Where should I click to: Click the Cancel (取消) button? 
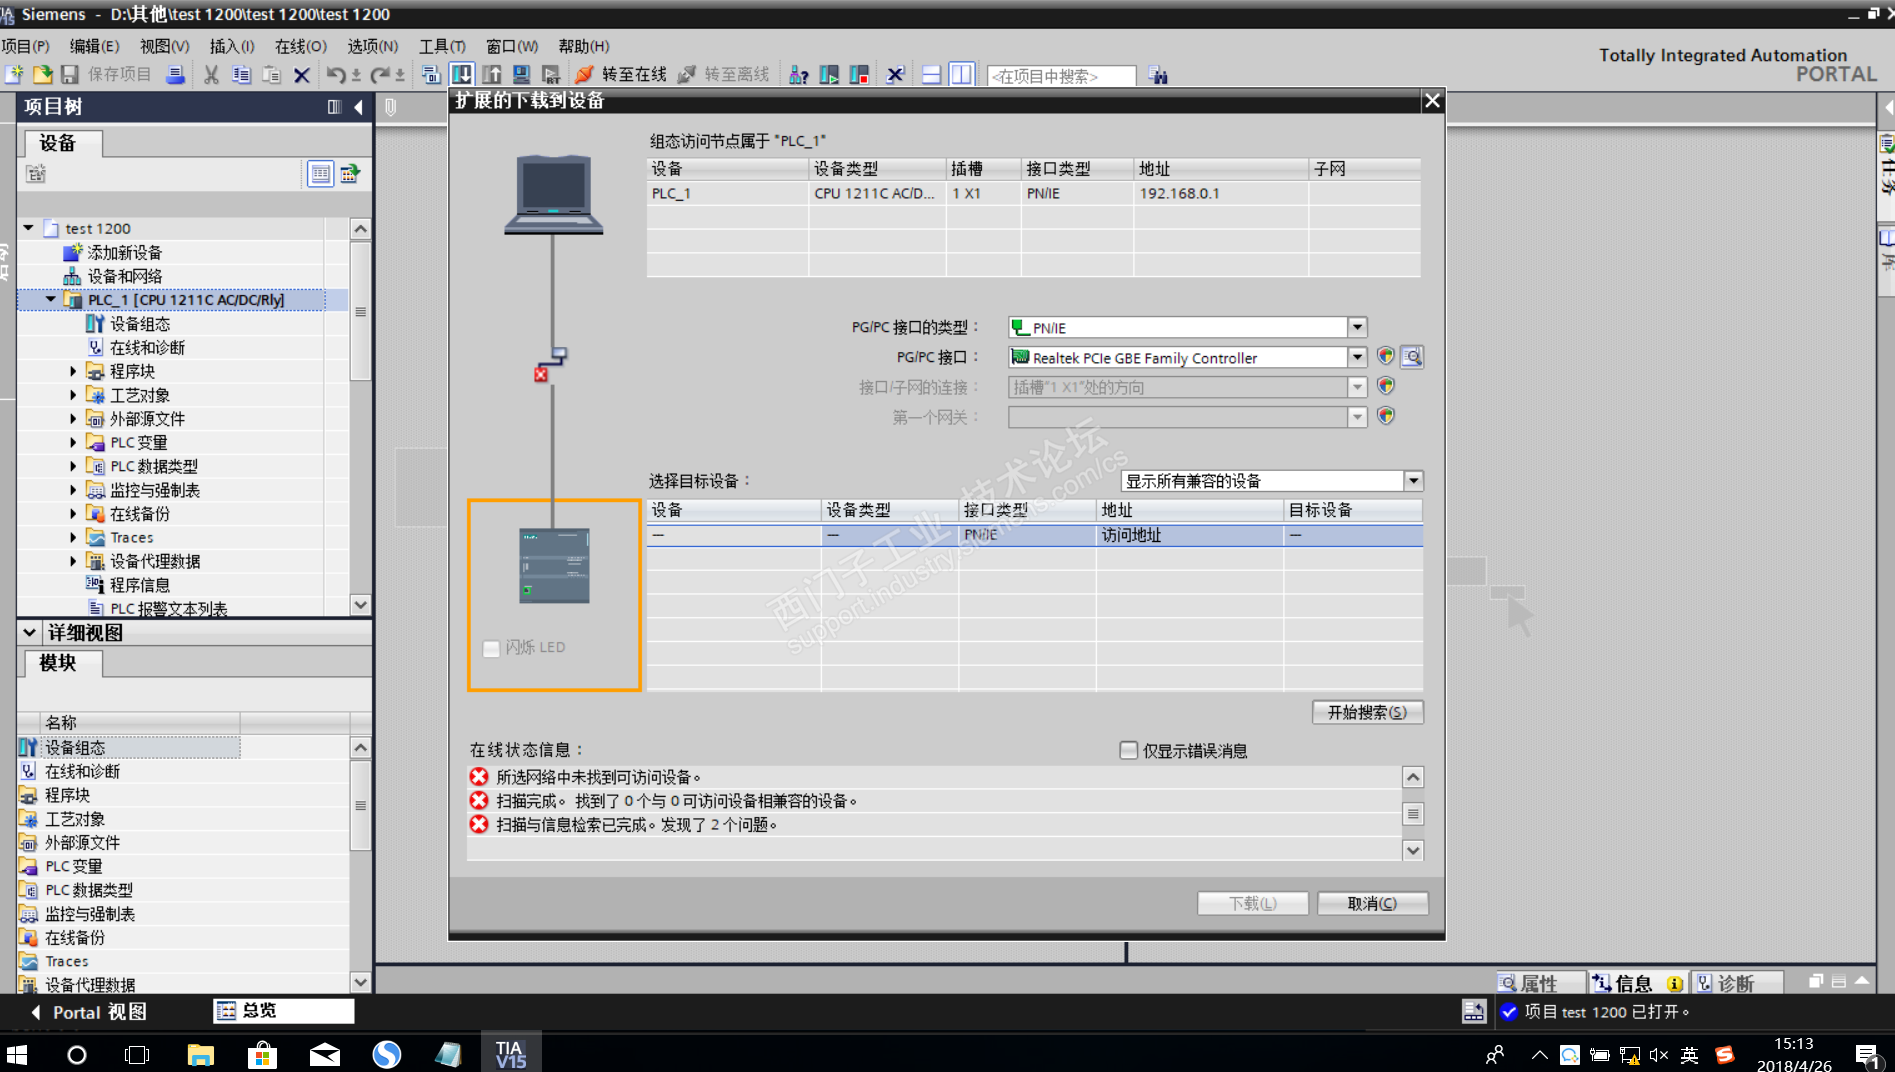[1372, 903]
